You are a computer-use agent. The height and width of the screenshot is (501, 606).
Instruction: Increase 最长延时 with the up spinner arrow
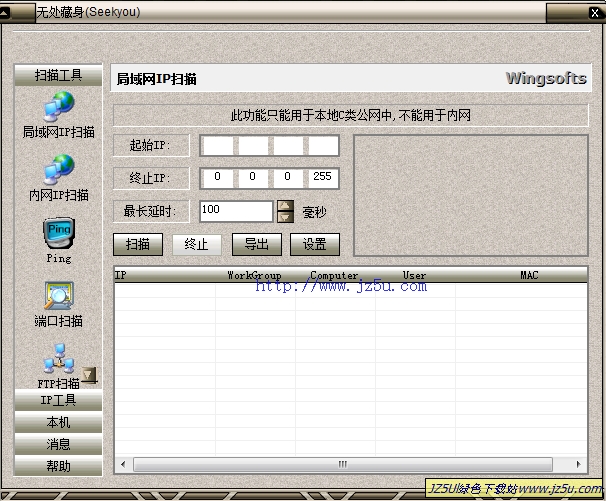point(285,206)
